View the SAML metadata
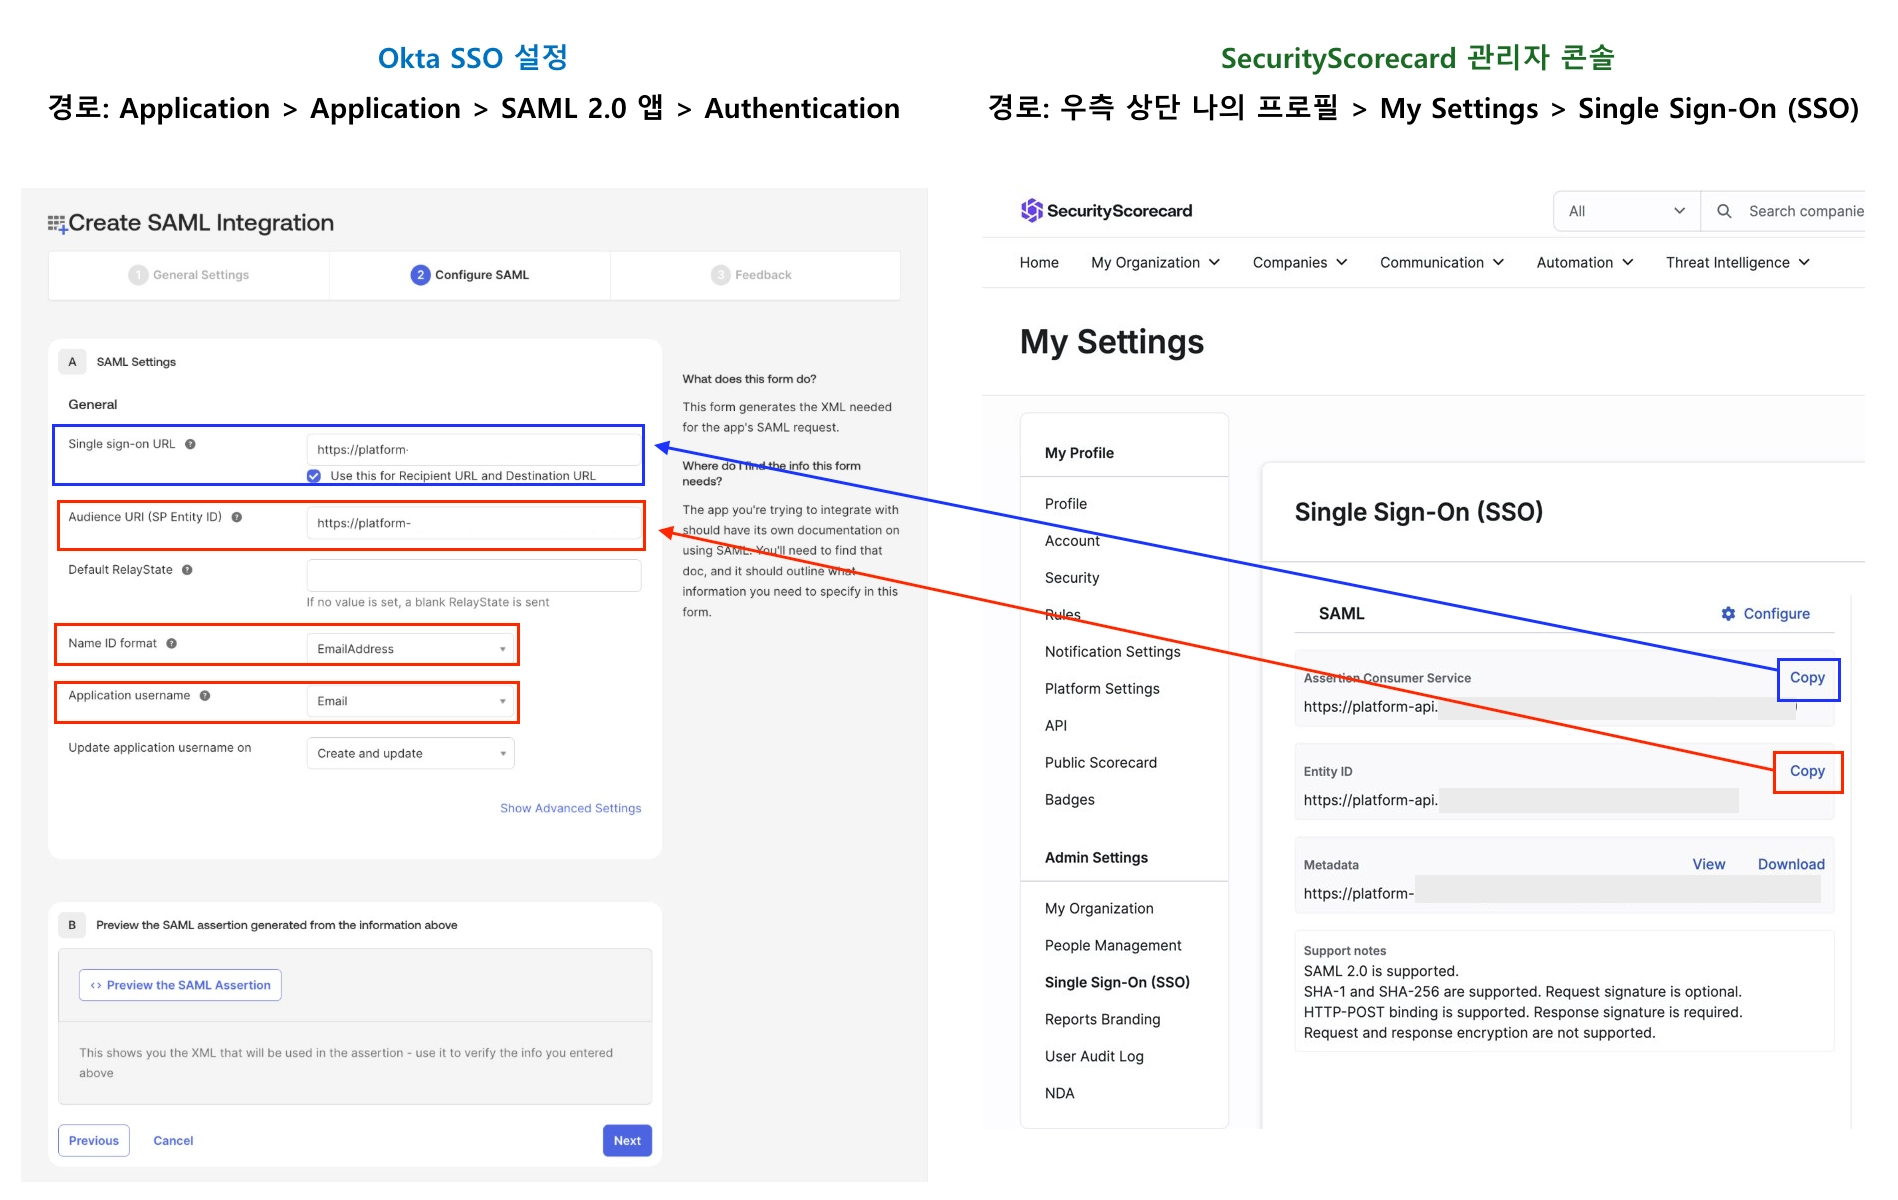1898x1200 pixels. (x=1709, y=865)
